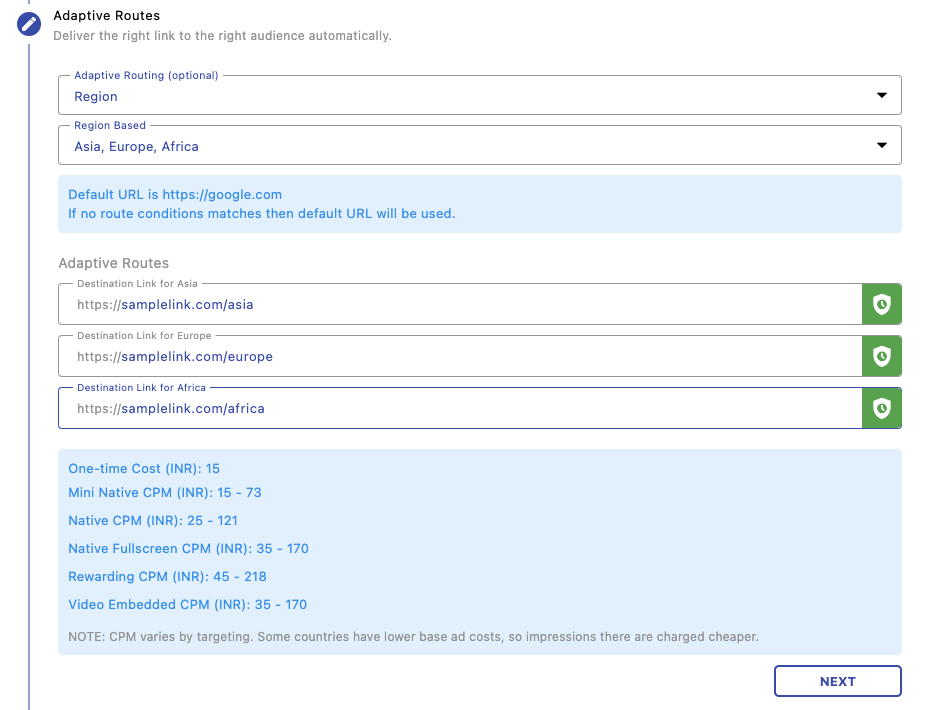Click the Adaptive Routes step title
930x710 pixels.
click(106, 16)
